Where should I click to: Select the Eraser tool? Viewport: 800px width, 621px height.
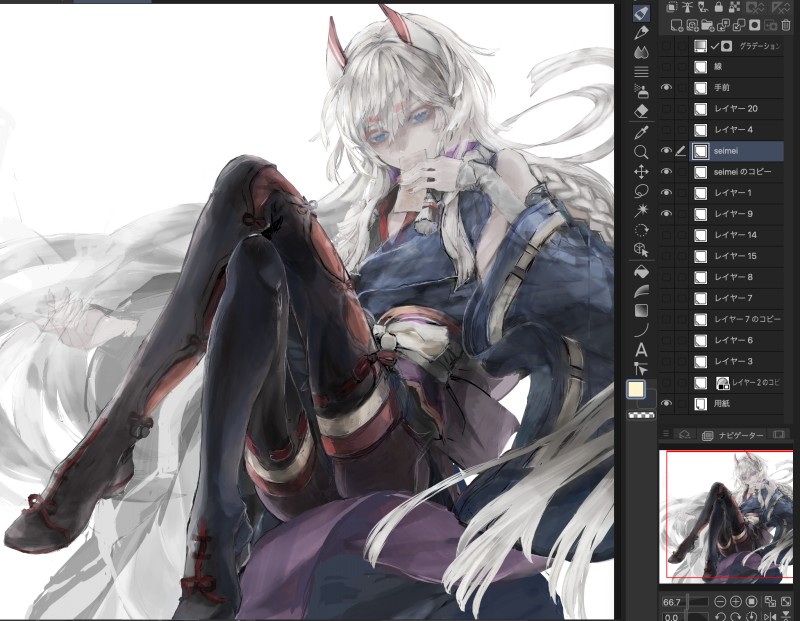point(641,110)
